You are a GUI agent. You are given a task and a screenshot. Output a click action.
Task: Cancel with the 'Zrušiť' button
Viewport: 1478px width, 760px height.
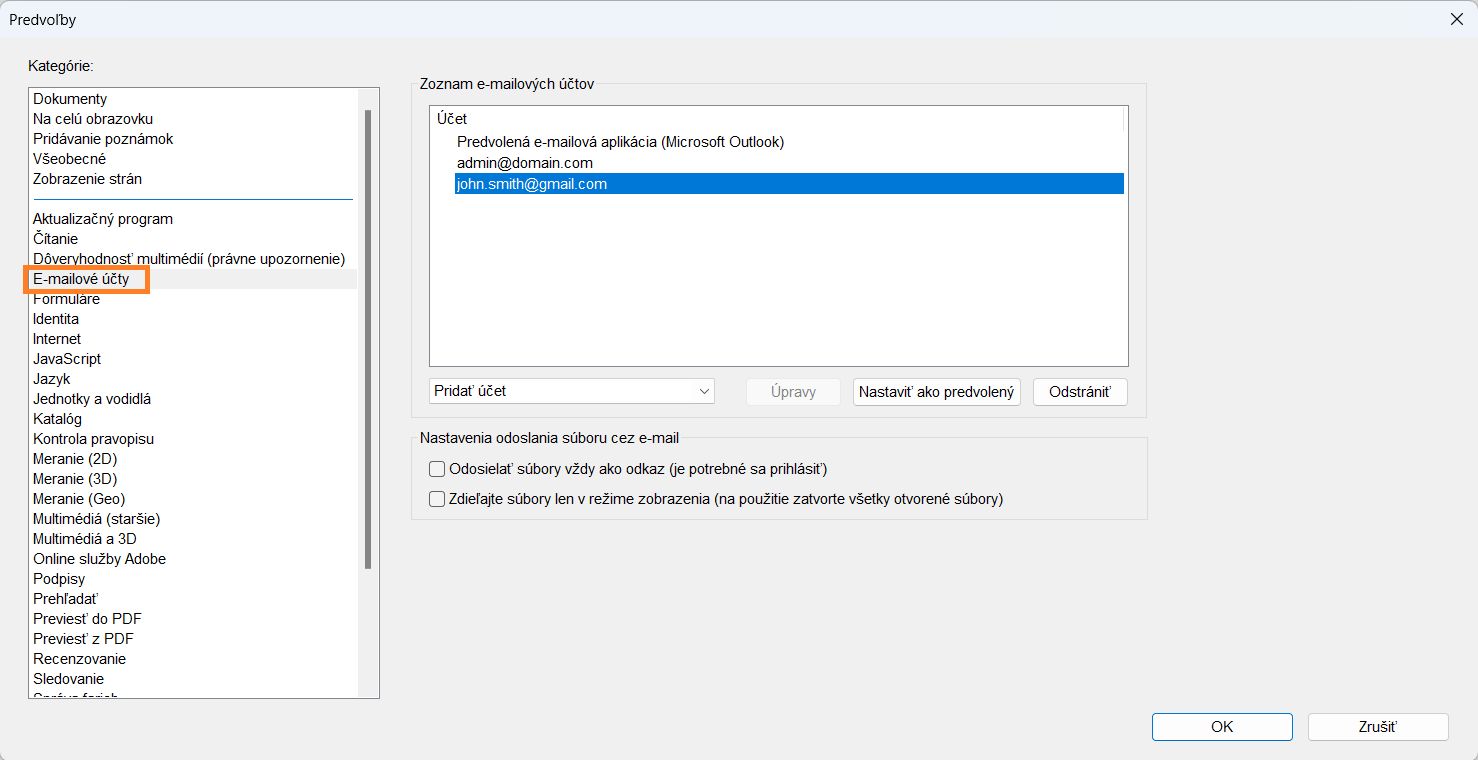click(1377, 727)
